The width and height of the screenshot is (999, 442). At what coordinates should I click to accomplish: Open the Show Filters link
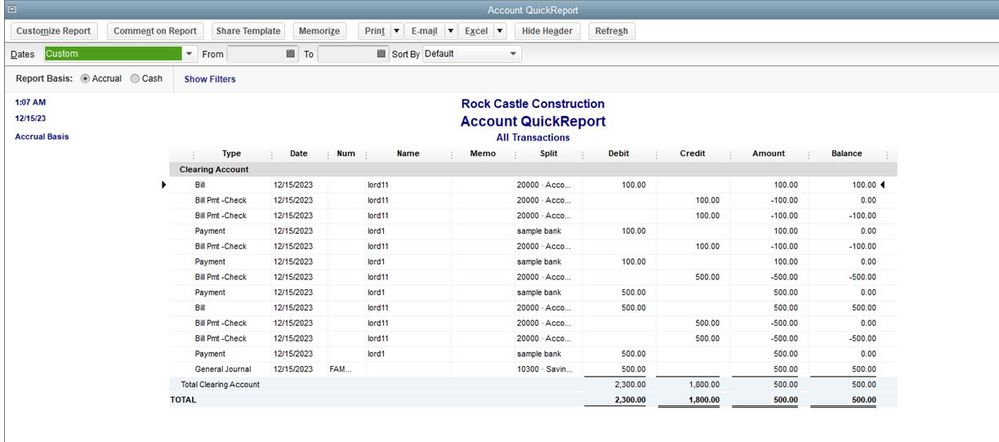(210, 80)
